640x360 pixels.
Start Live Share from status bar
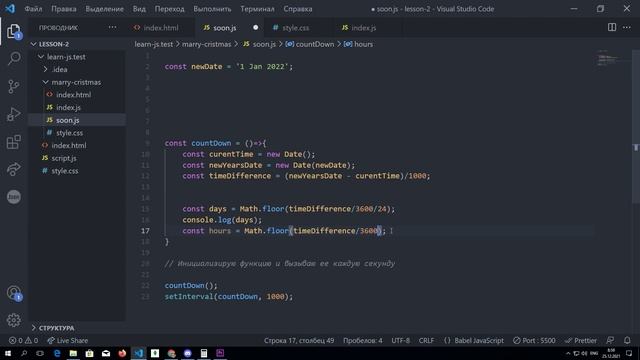pos(67,340)
